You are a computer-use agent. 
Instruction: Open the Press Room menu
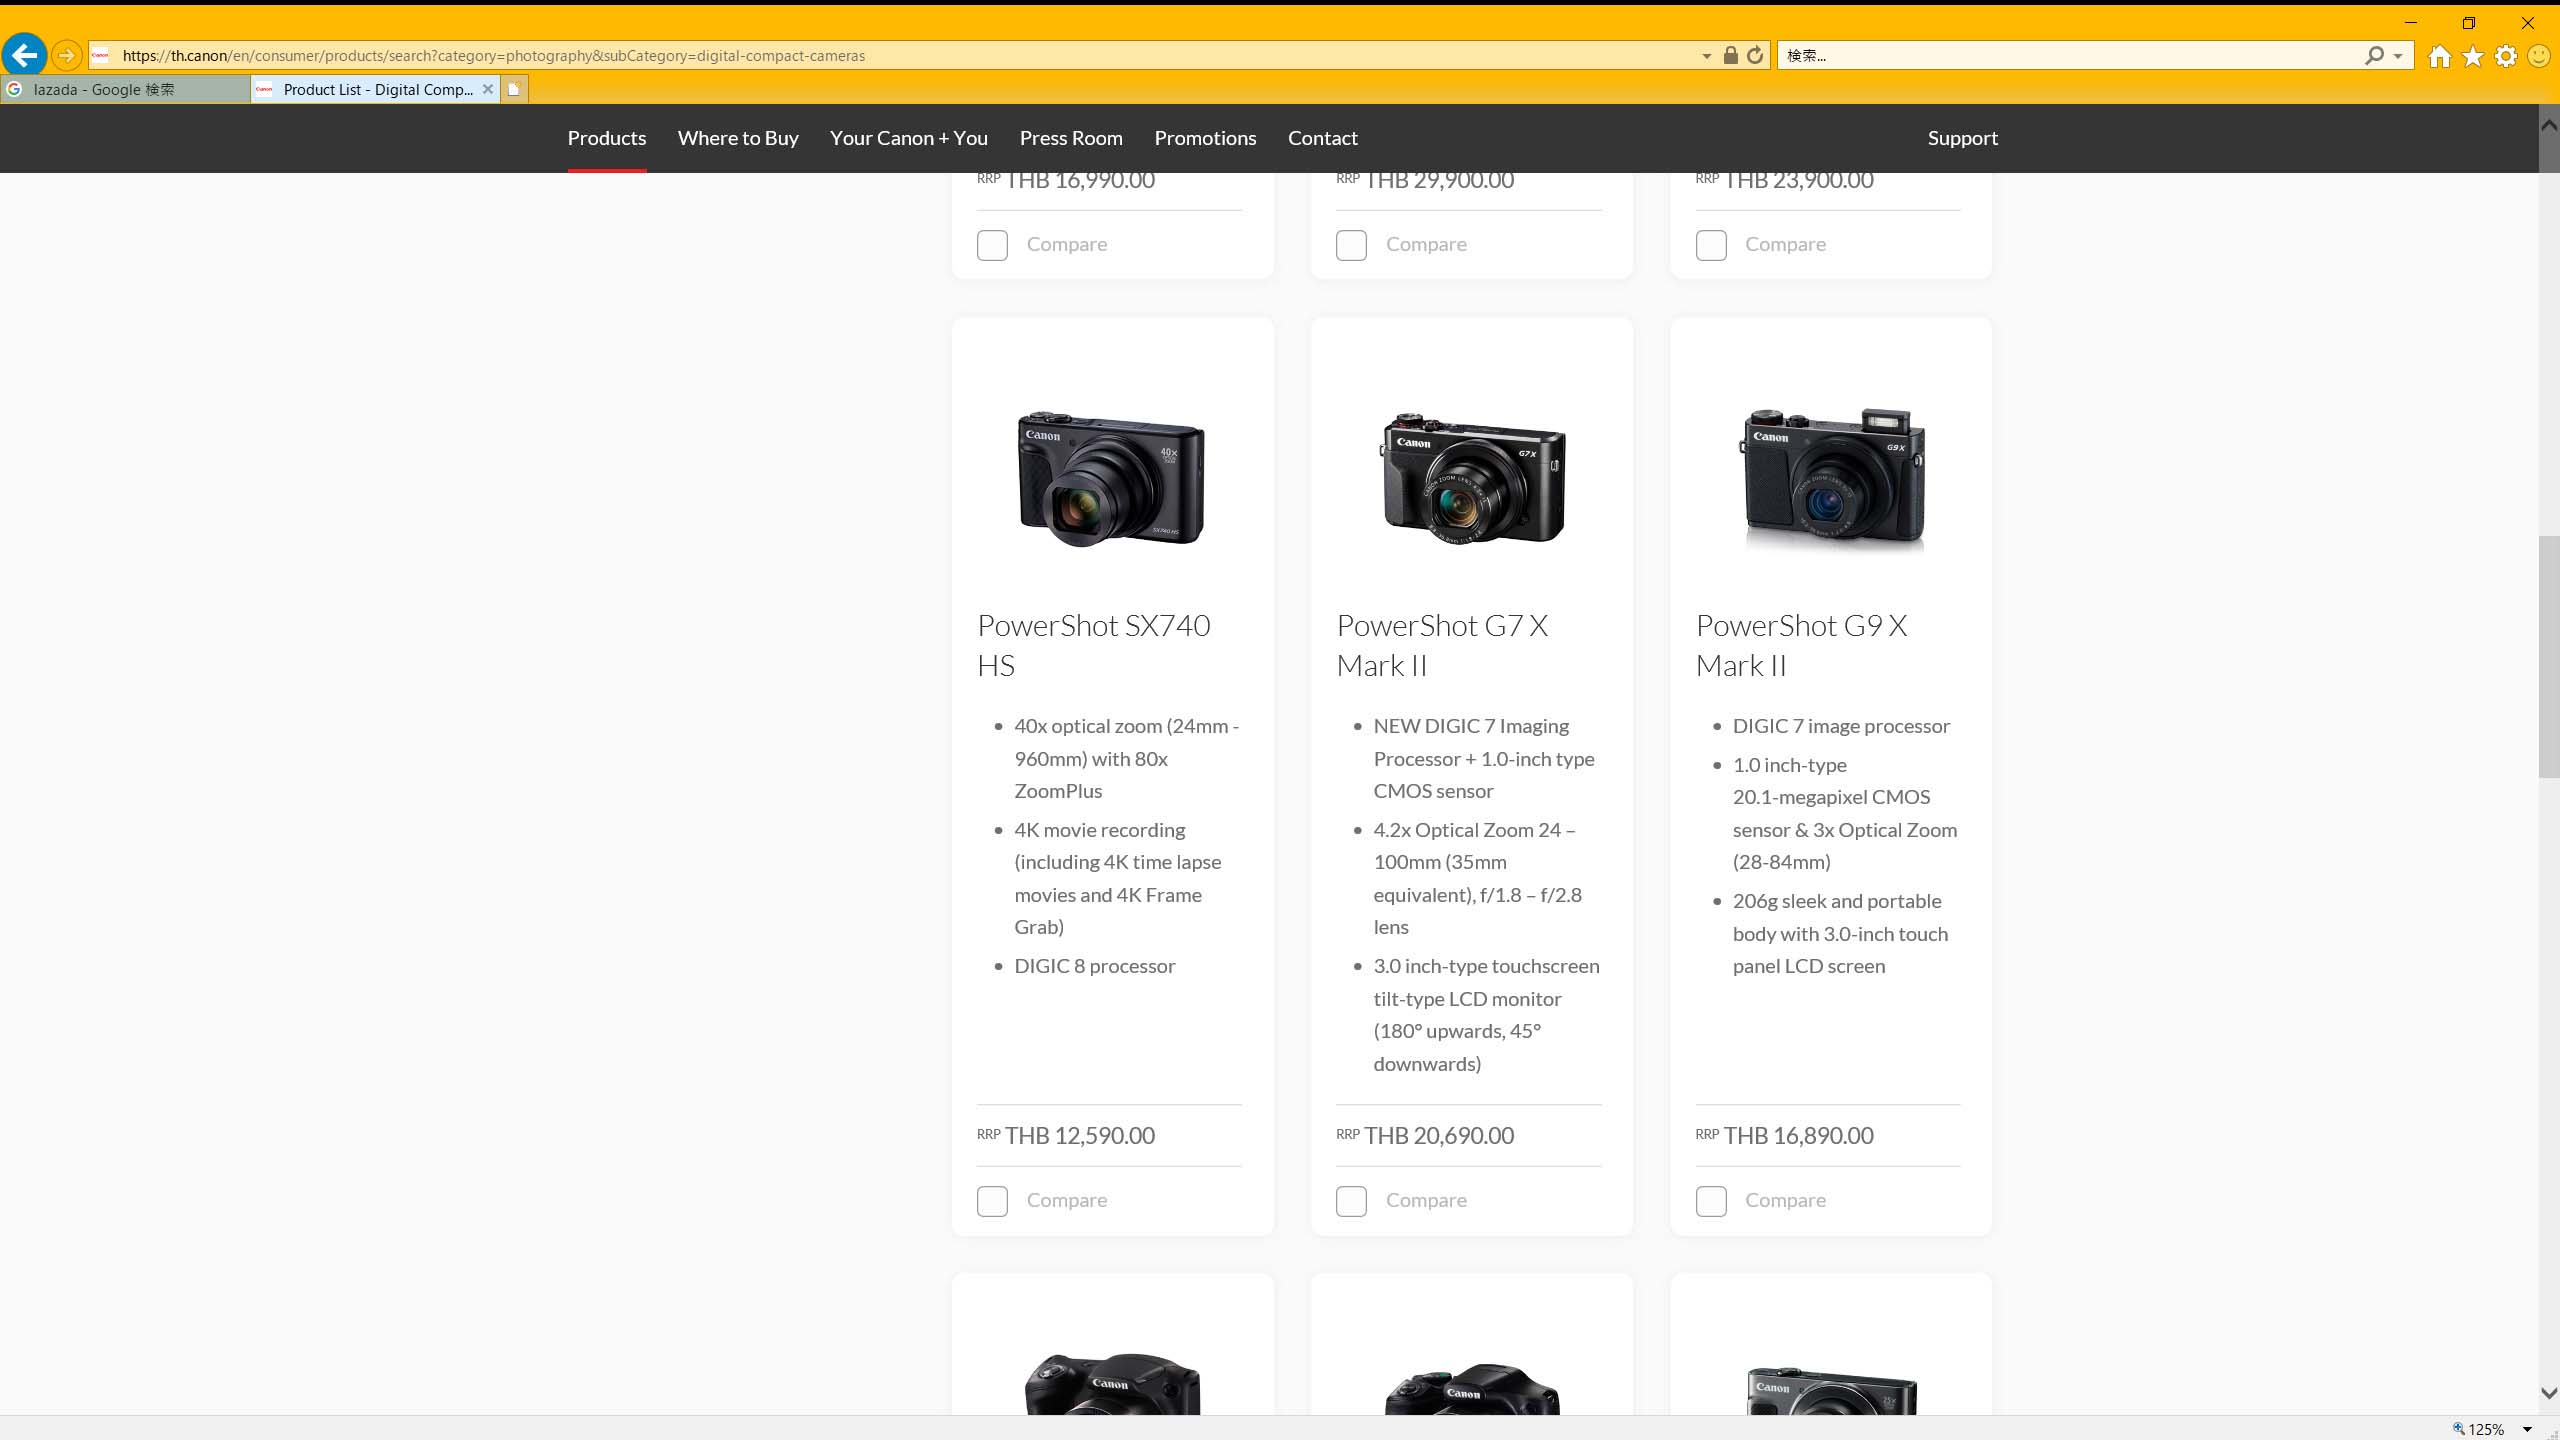(1071, 138)
